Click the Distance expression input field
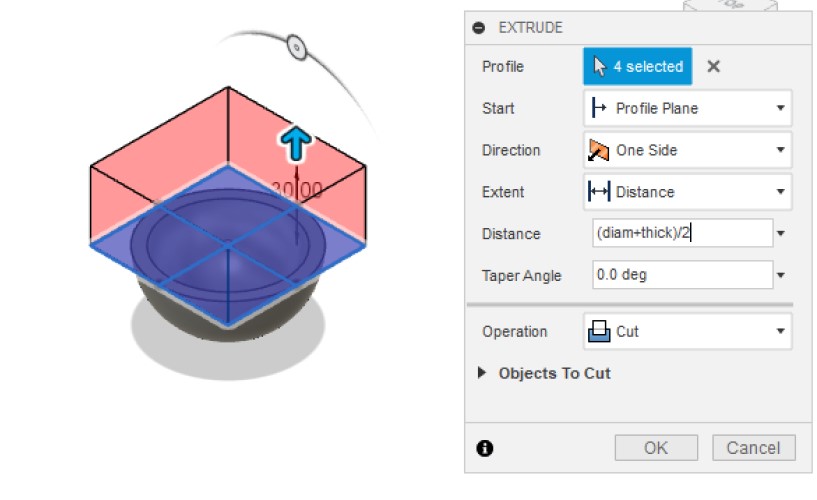The image size is (817, 500). pyautogui.click(x=680, y=234)
